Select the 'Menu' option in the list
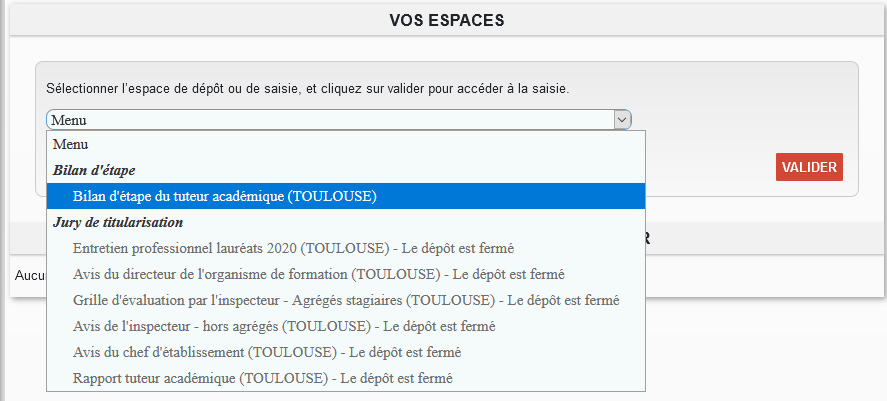The height and width of the screenshot is (401, 887). (70, 144)
